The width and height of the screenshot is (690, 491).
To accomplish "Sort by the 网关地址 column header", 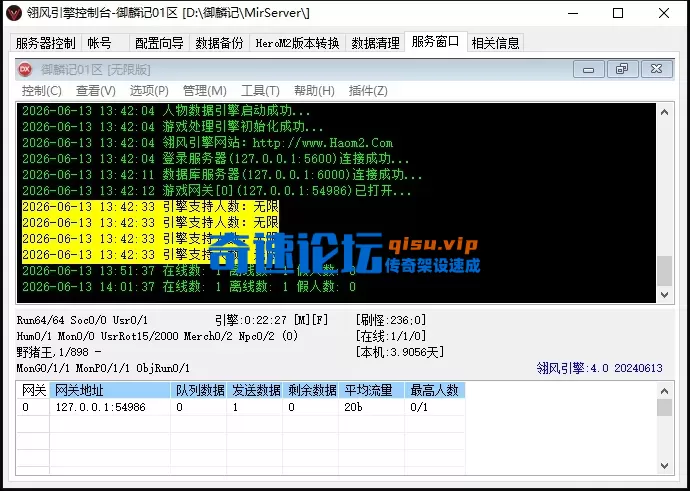I will [110, 390].
